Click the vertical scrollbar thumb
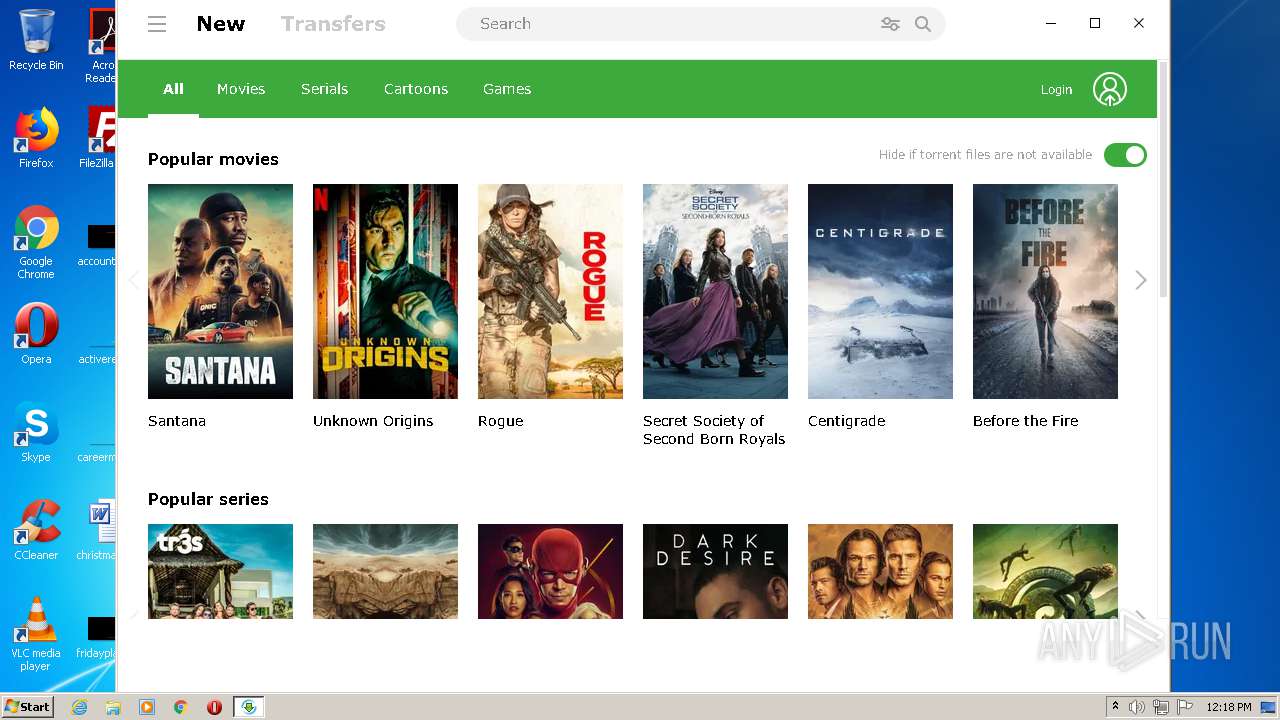 [1163, 178]
